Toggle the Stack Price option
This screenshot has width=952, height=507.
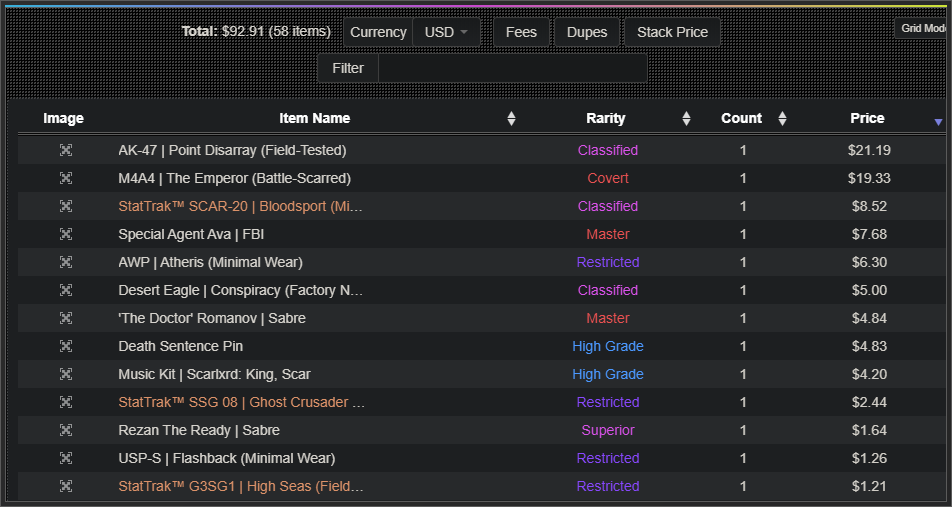tap(672, 32)
